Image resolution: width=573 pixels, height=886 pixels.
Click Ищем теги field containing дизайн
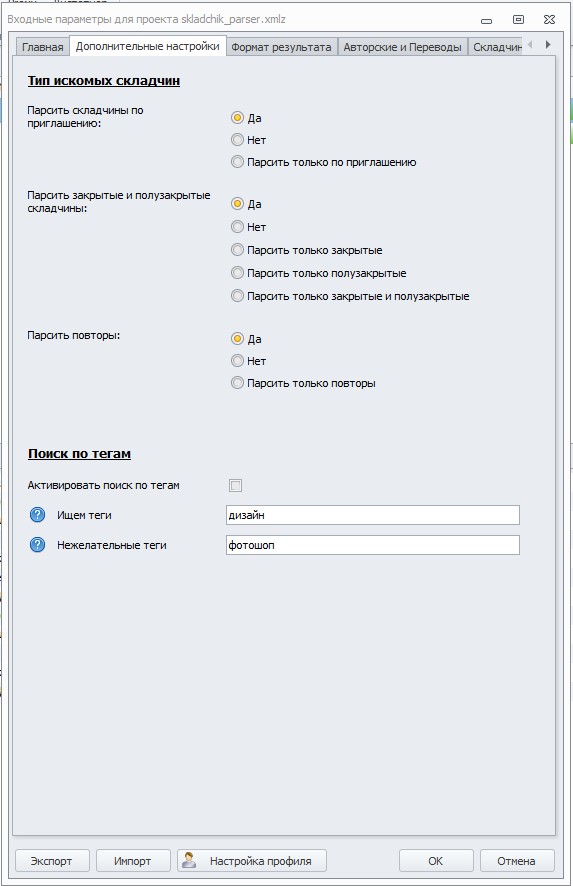[x=372, y=515]
